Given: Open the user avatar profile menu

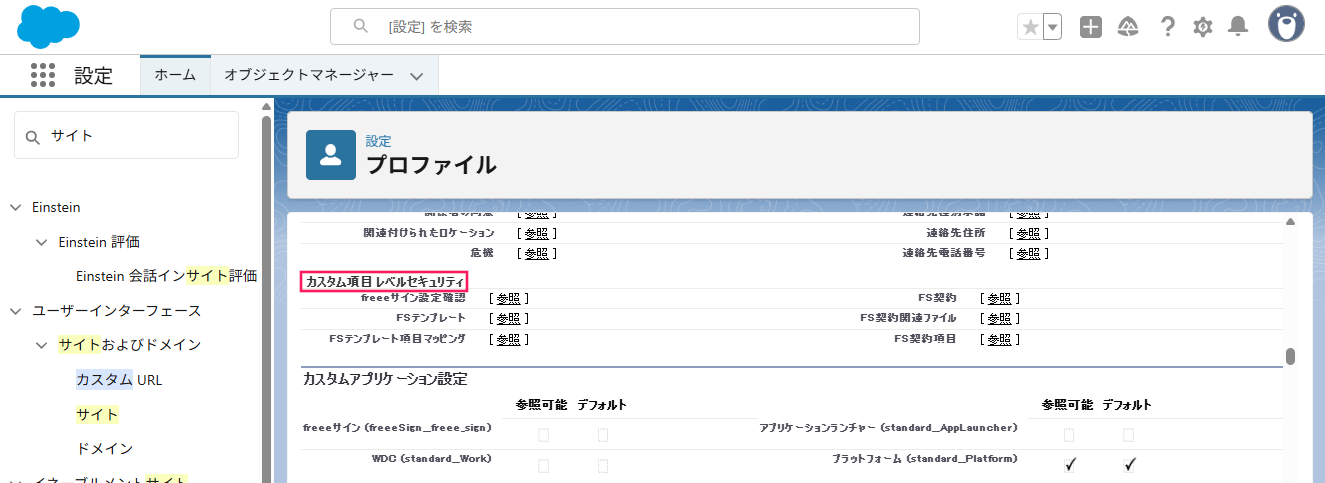Looking at the screenshot, I should (x=1286, y=25).
